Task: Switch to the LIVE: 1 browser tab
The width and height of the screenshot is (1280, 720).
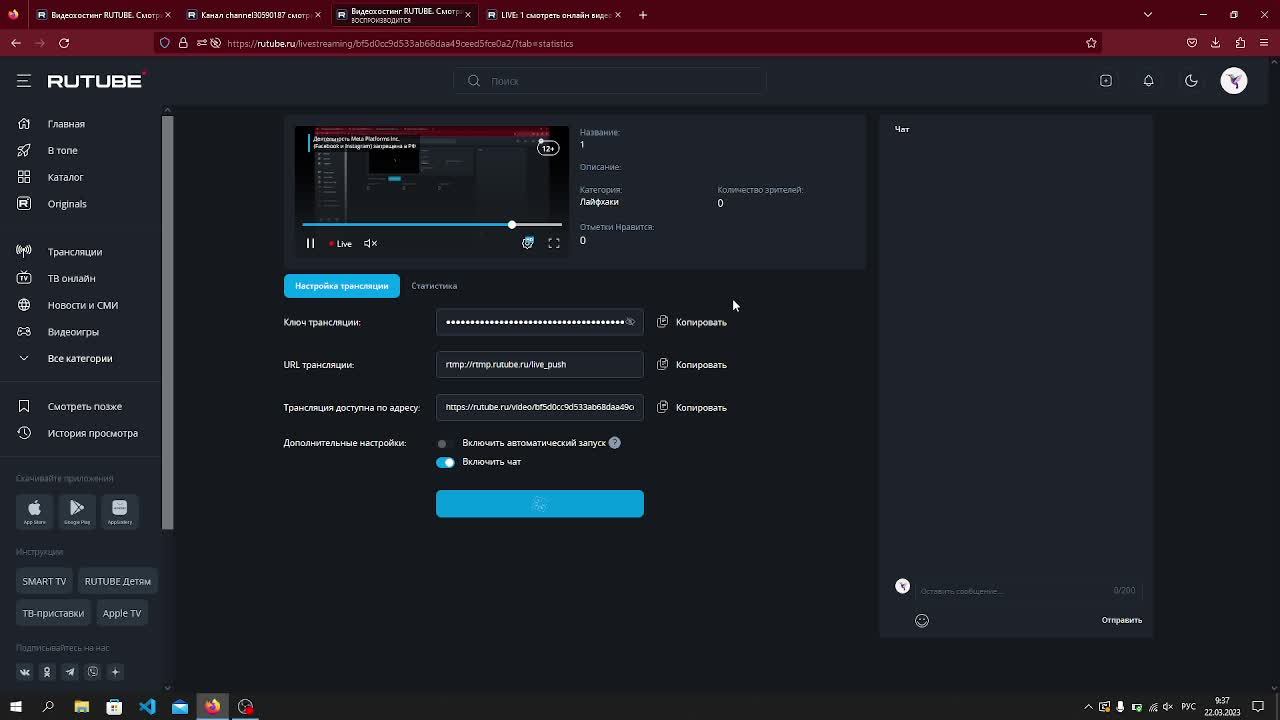Action: (554, 15)
